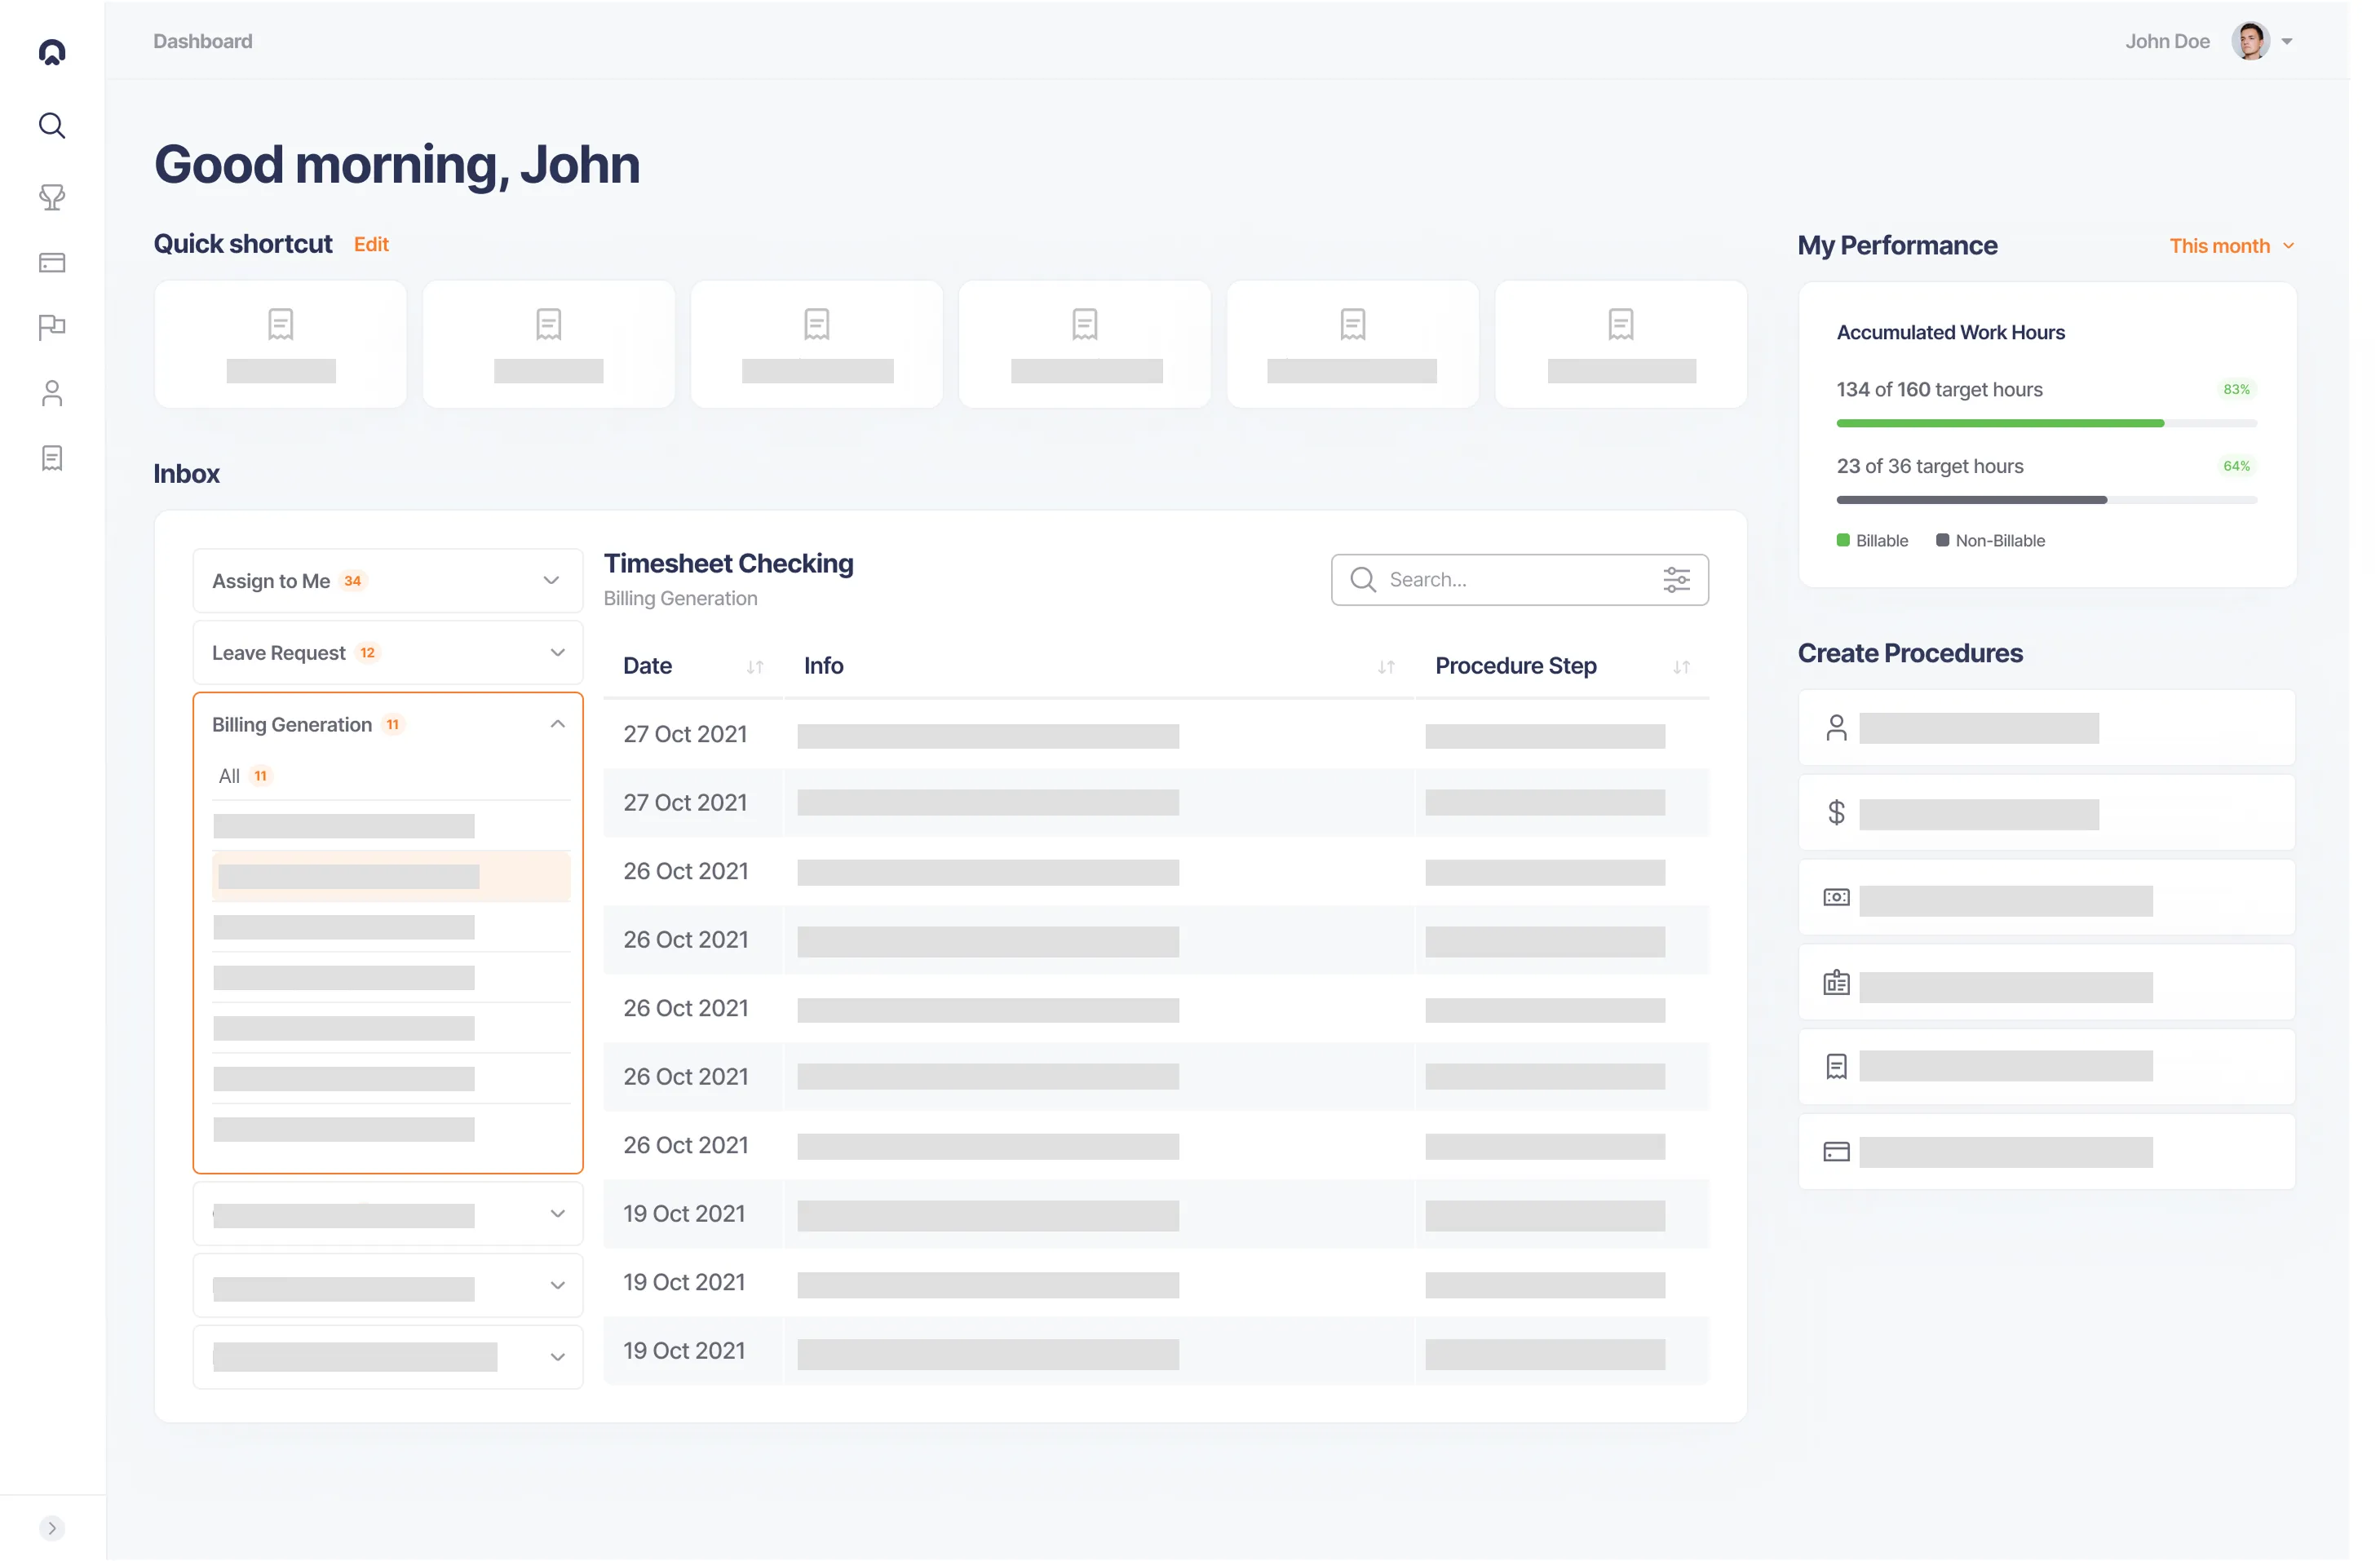Viewport: 2380px width, 1561px height.
Task: Open the receipt icon in the sidebar
Action: (x=52, y=458)
